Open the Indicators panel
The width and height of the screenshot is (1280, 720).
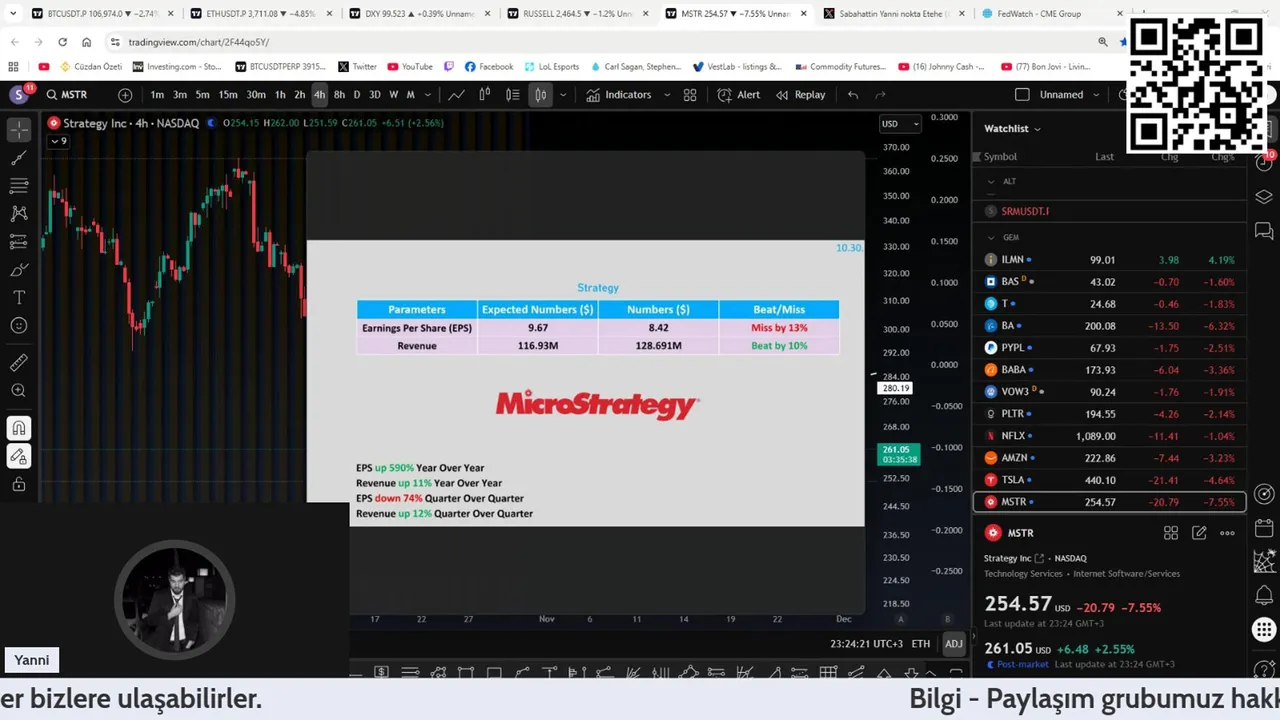point(619,95)
